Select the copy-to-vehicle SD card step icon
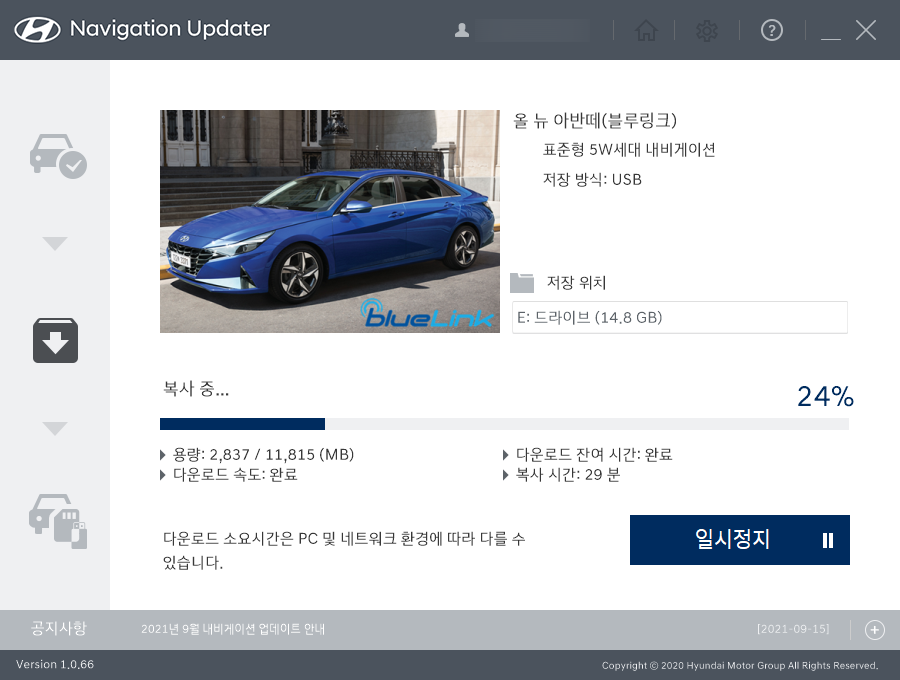The image size is (900, 680). [x=58, y=521]
